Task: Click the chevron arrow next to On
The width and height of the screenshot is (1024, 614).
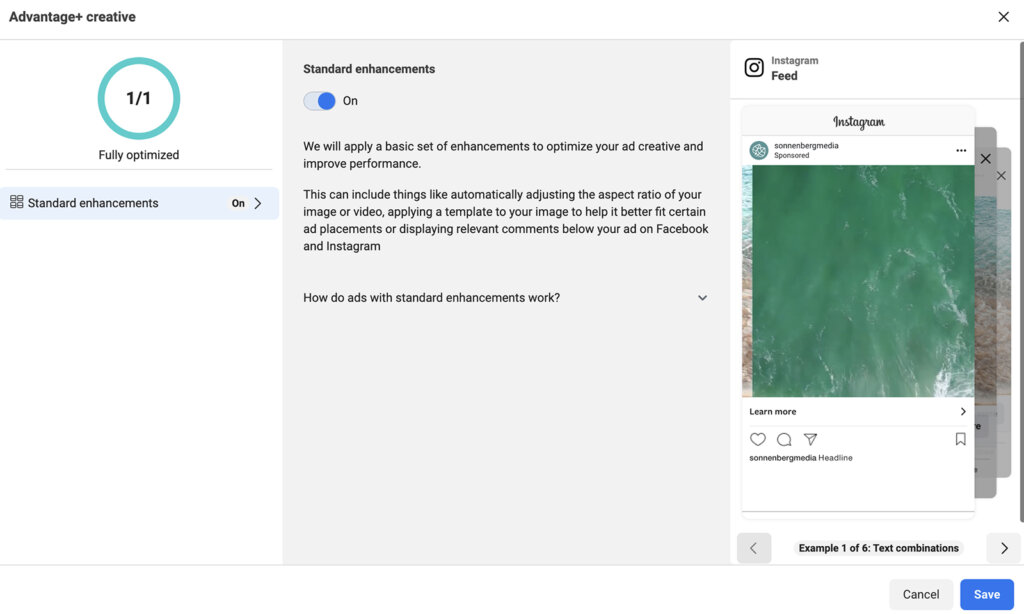Action: tap(258, 203)
